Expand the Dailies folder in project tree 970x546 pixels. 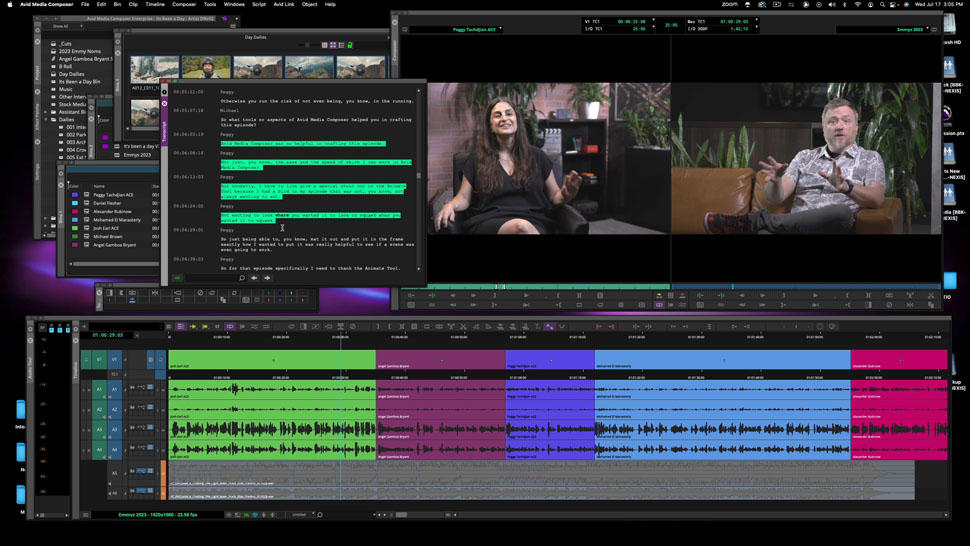(x=46, y=119)
